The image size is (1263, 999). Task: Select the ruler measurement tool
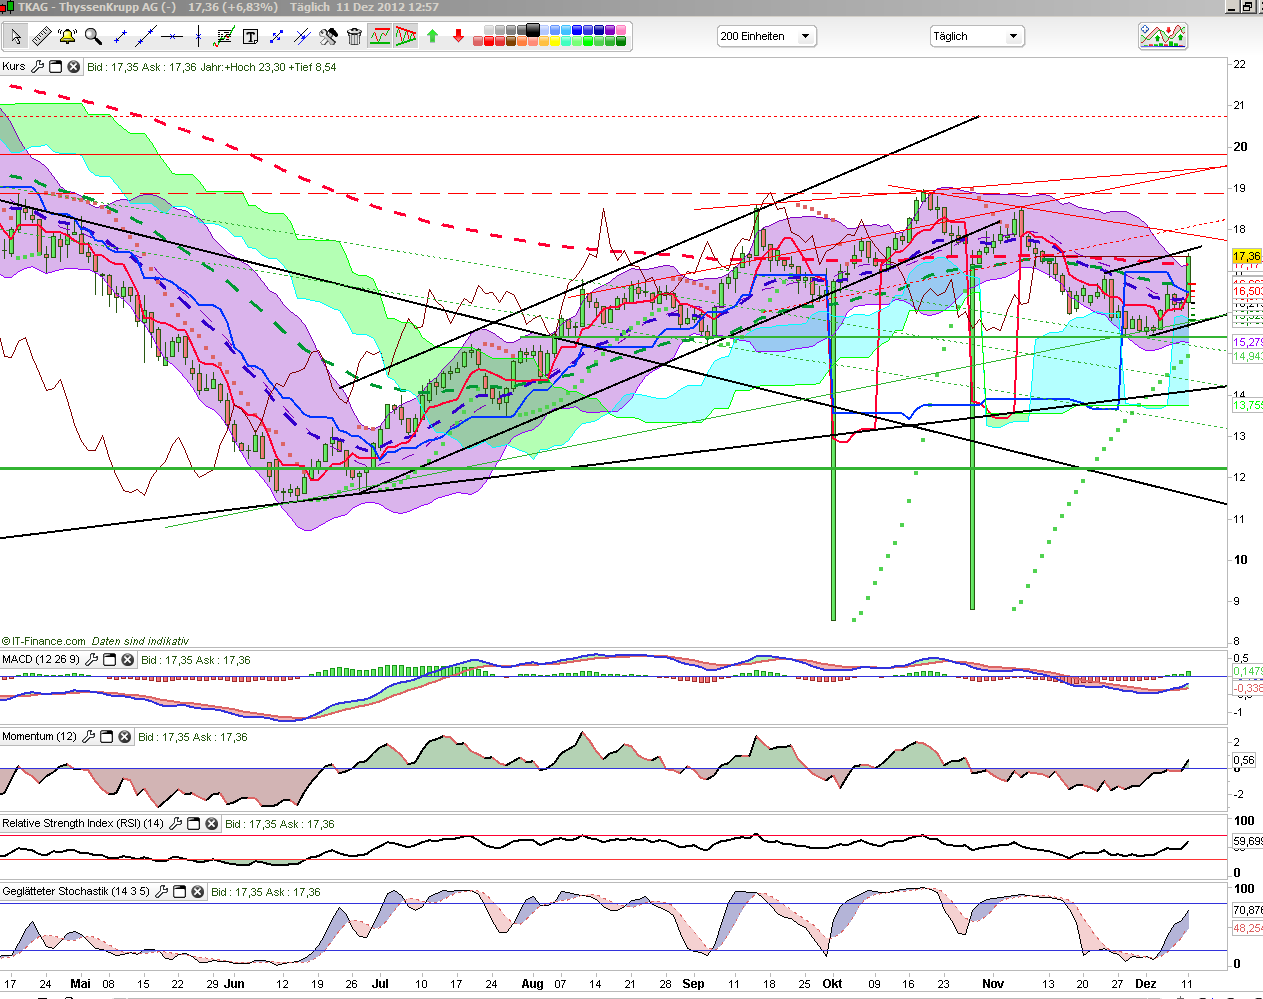tap(41, 36)
